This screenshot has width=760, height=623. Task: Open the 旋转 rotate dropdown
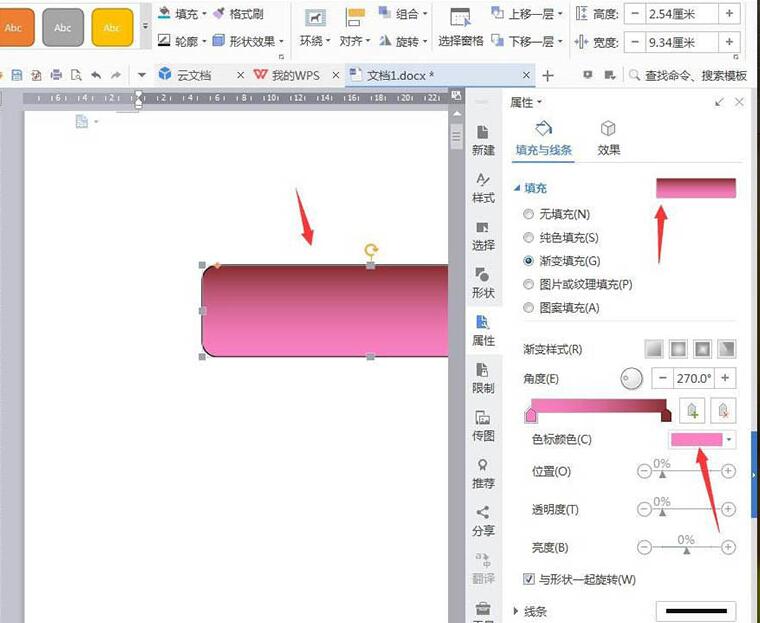coord(403,41)
